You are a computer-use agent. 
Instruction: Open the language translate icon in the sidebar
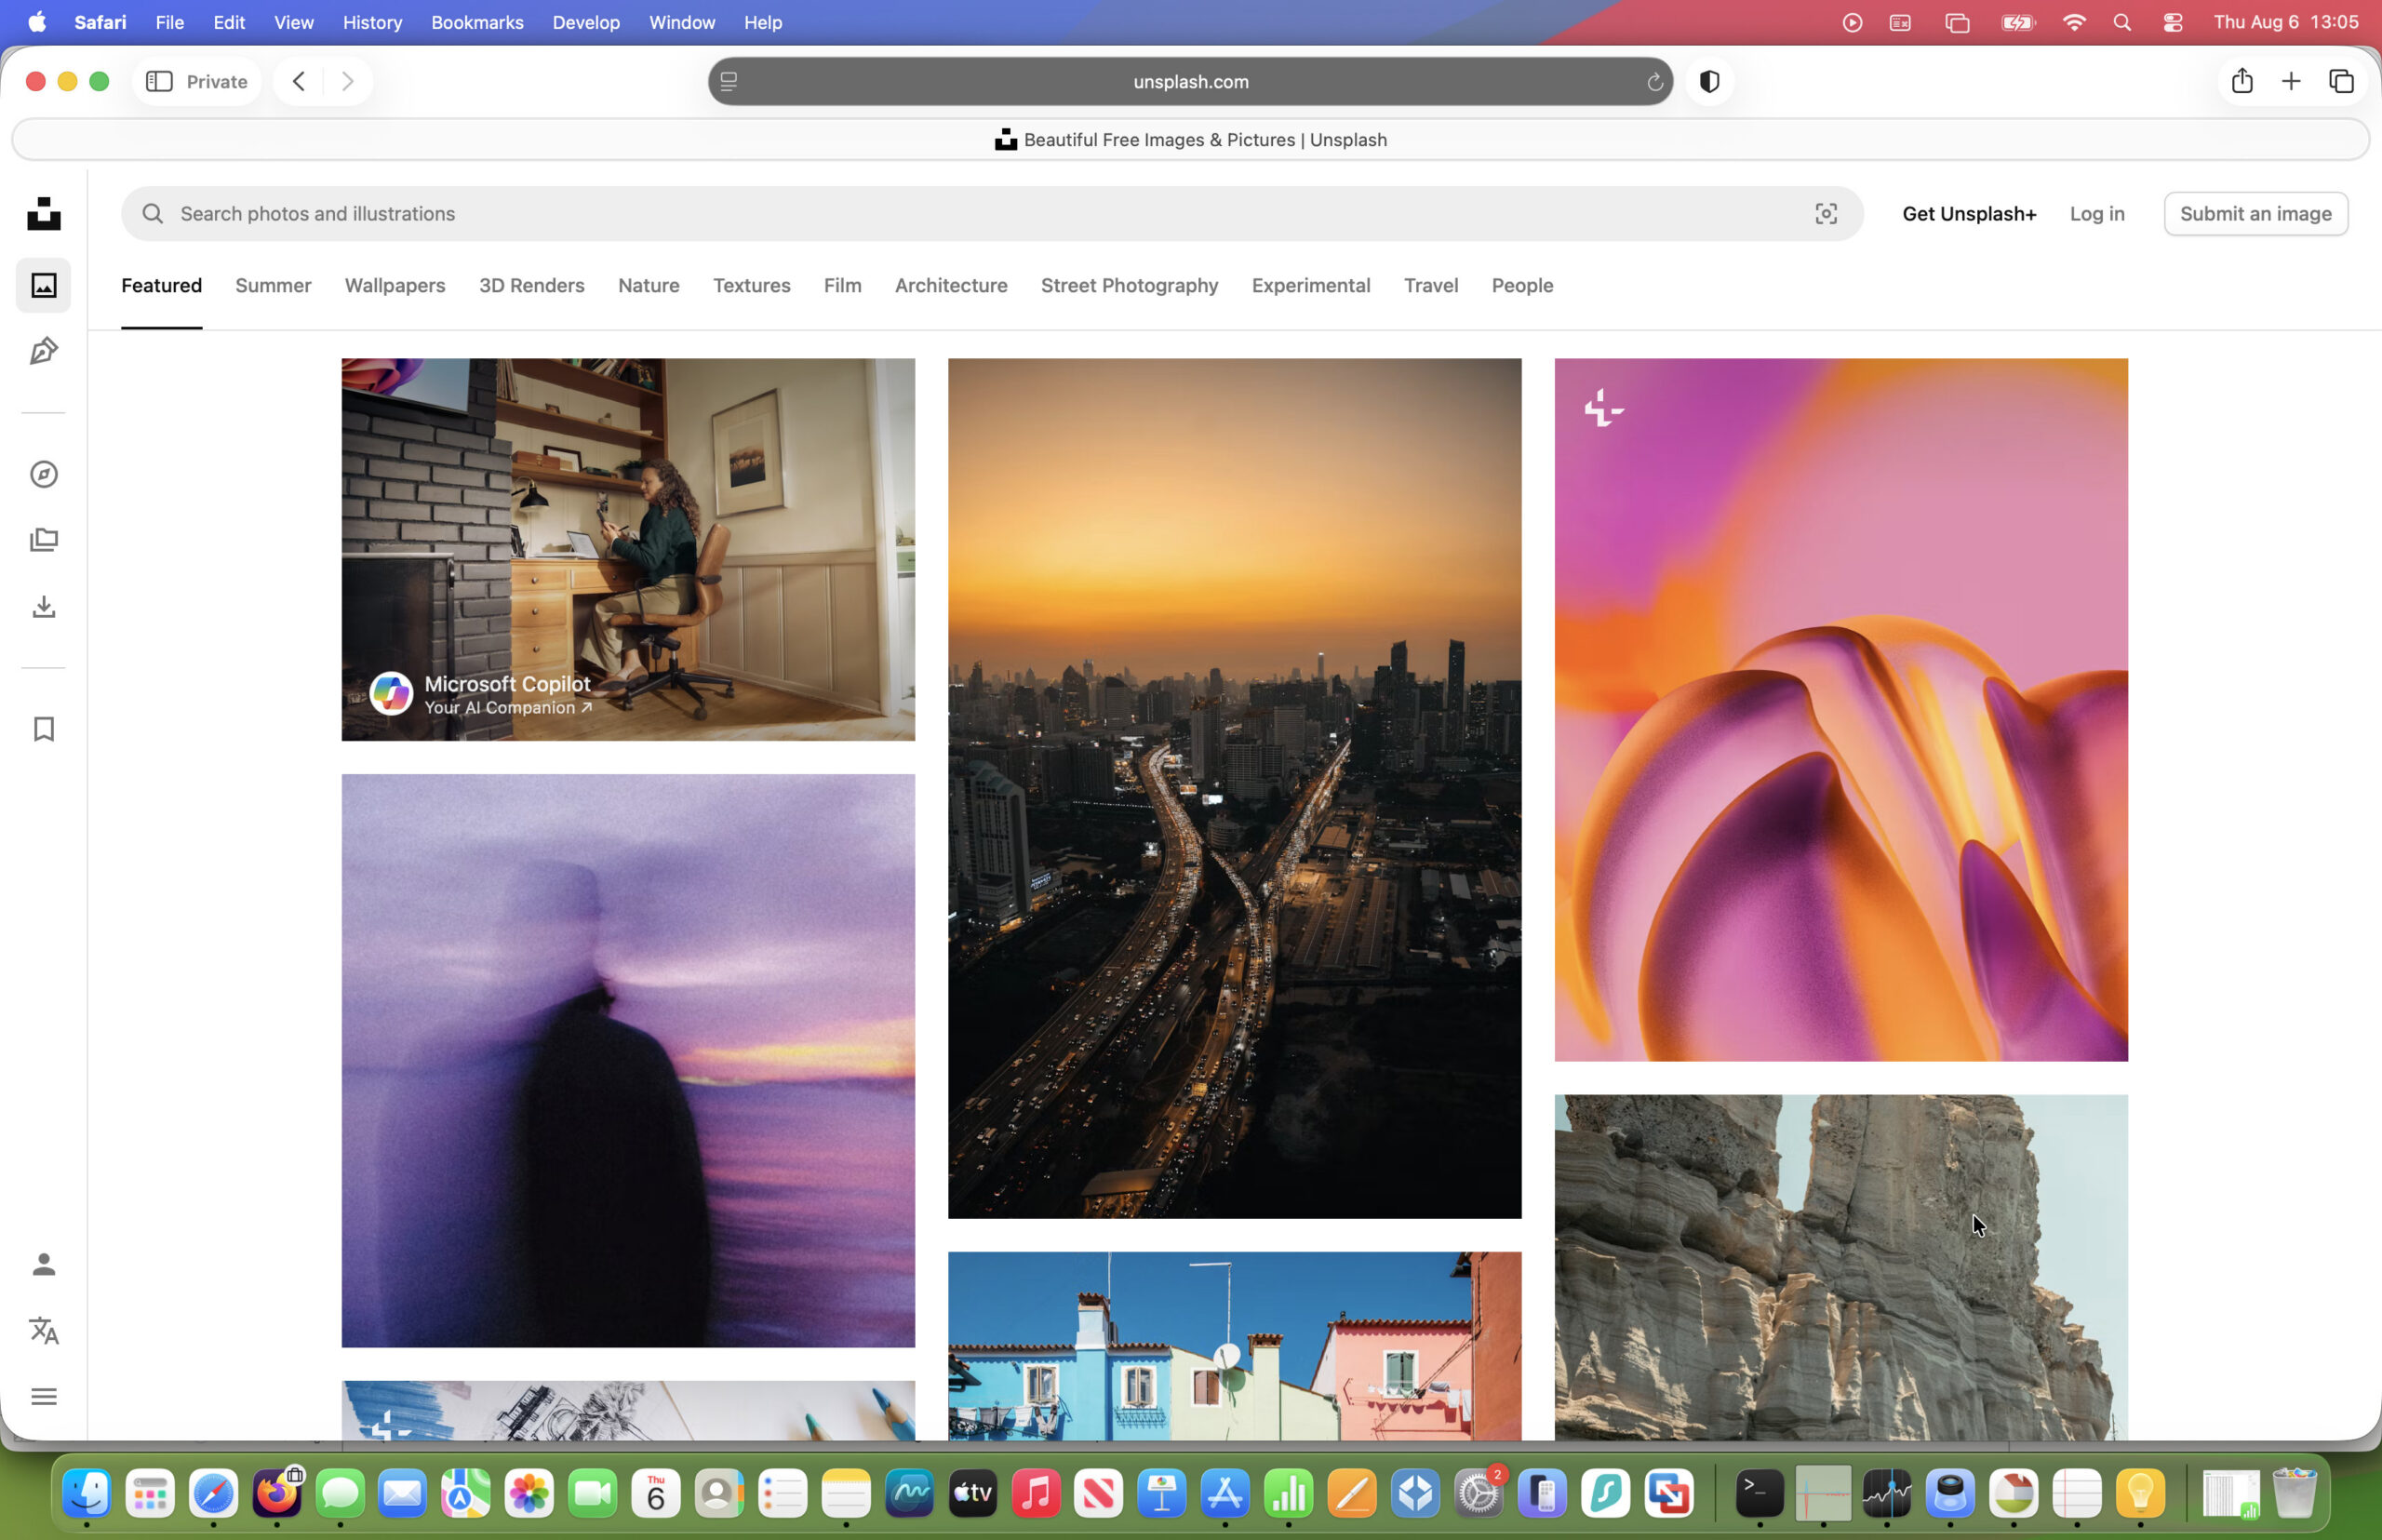pyautogui.click(x=43, y=1330)
